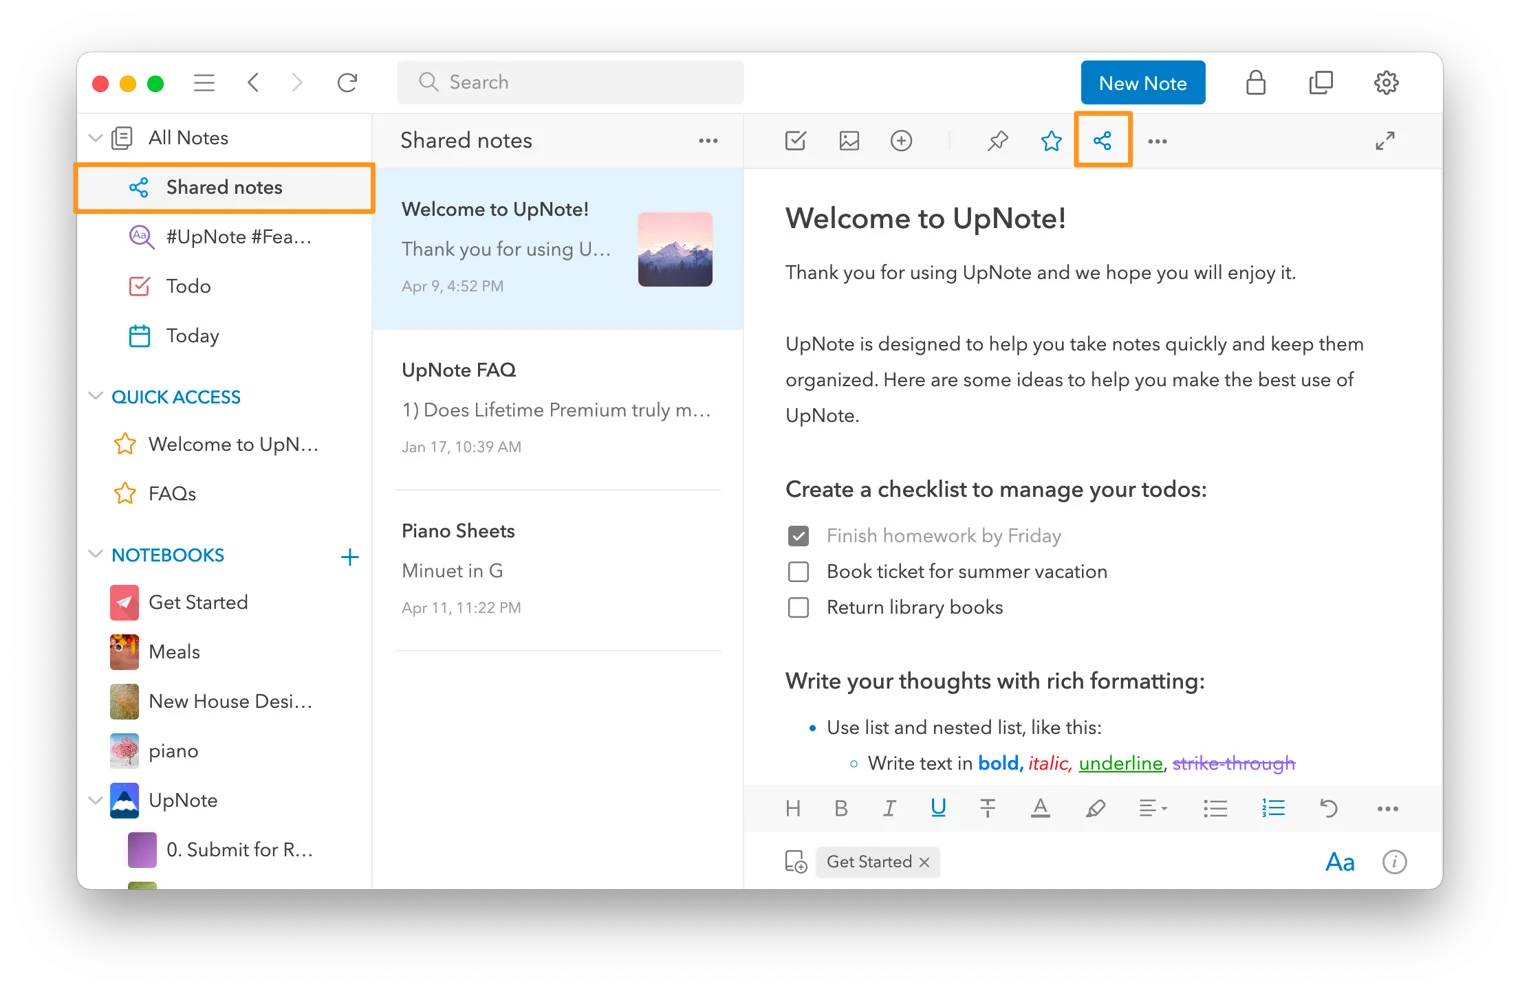Screen dimensions: 1520x991
Task: Open the text alignment dropdown
Action: click(1152, 808)
